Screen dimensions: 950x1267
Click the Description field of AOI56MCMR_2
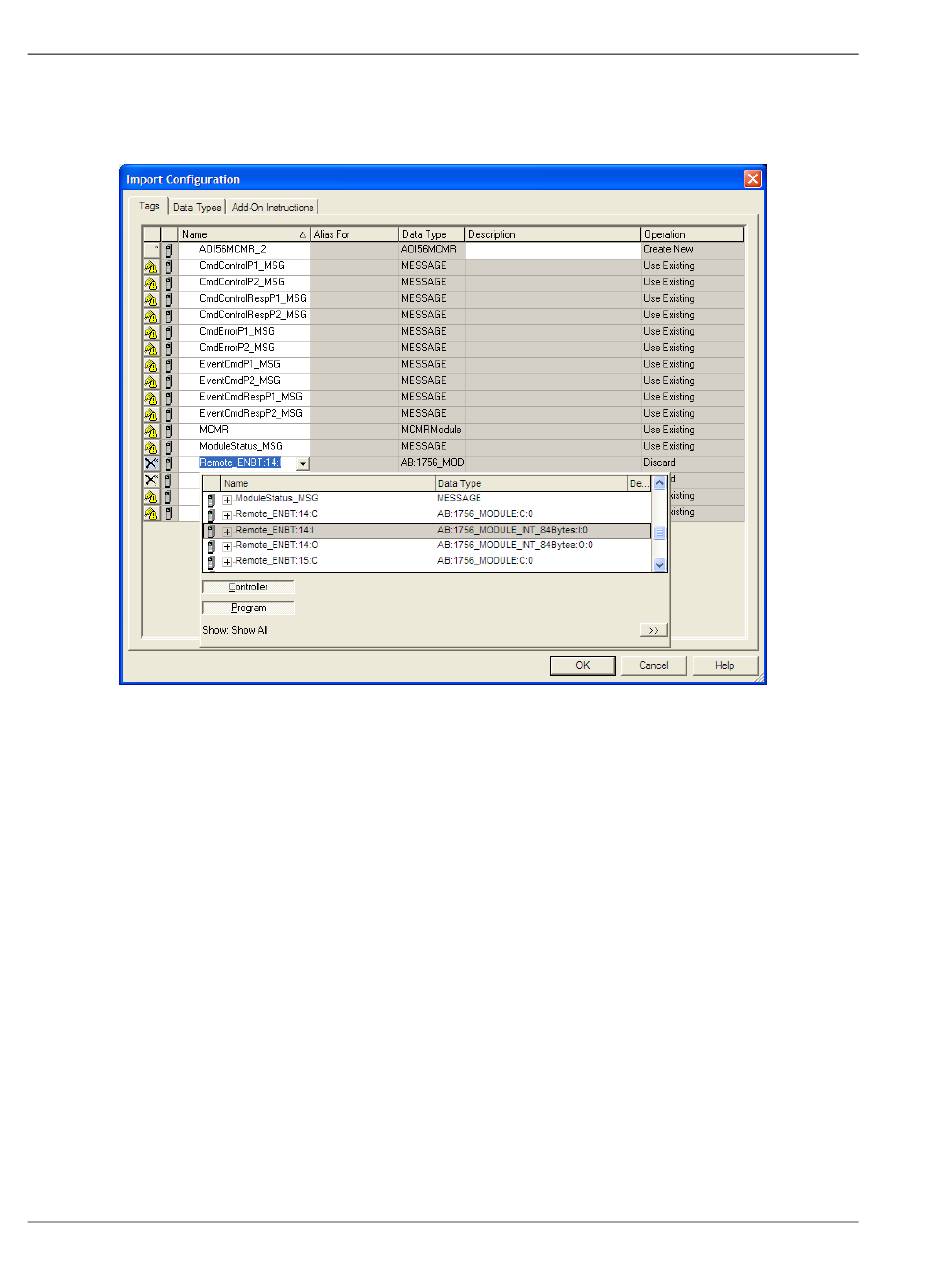553,250
